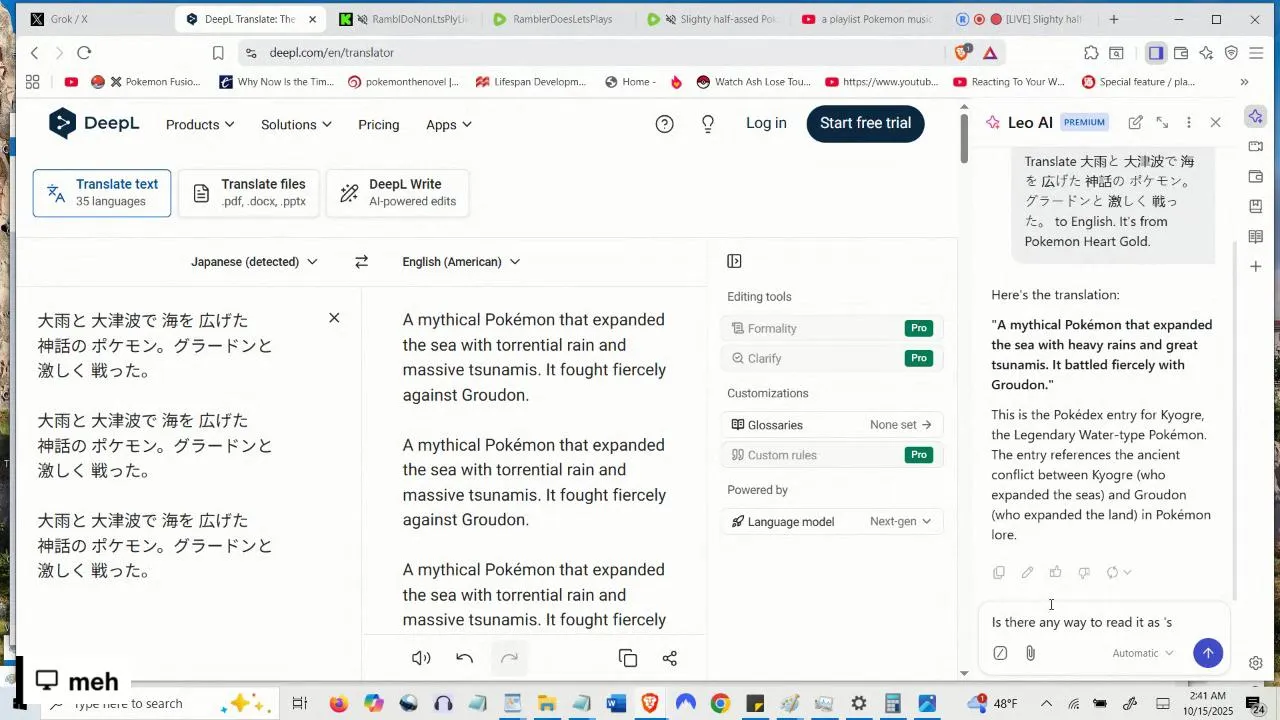The image size is (1280, 720).
Task: Open browser extensions puzzle icon
Action: coord(1091,53)
